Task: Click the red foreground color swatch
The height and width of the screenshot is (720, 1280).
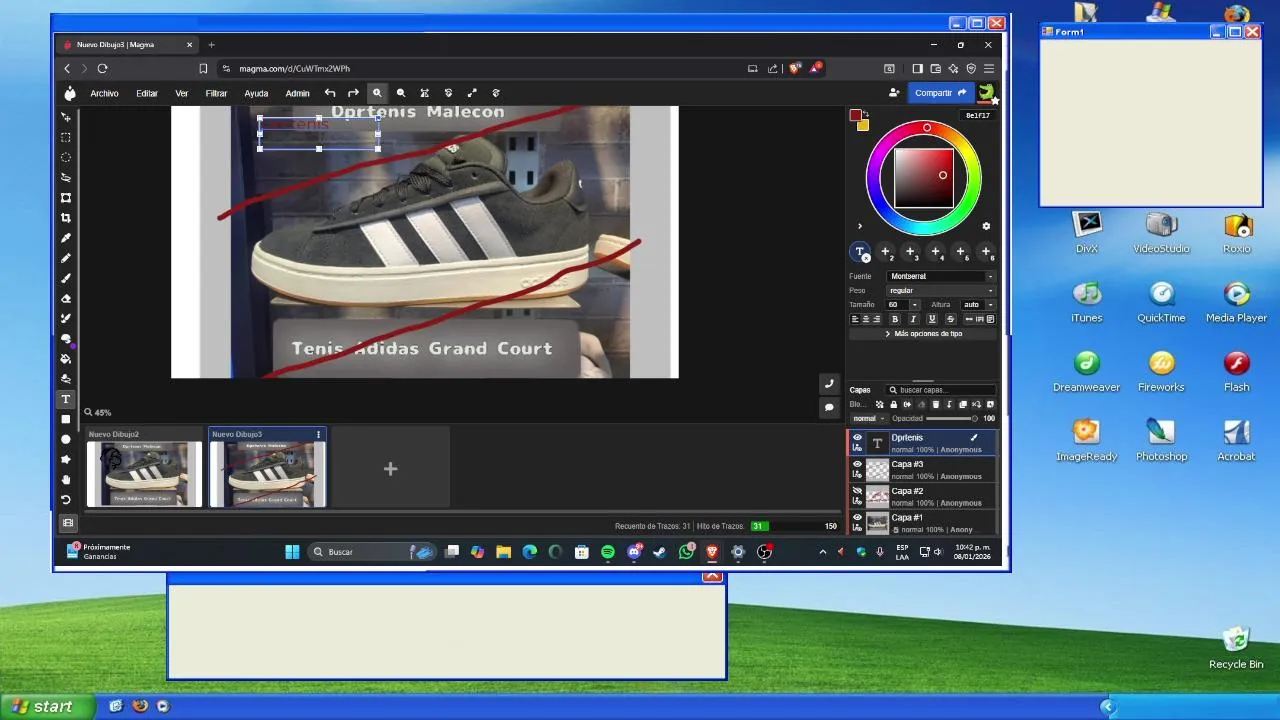Action: coord(855,116)
